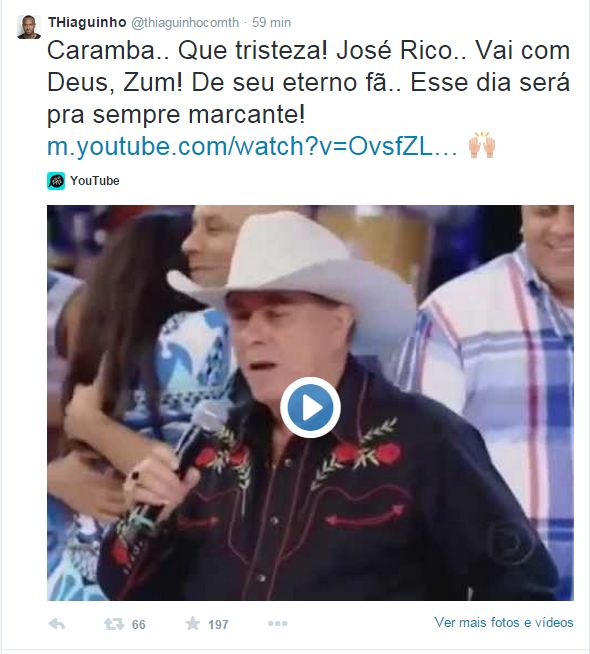
Task: Click the YouTube card label text
Action: click(x=95, y=181)
